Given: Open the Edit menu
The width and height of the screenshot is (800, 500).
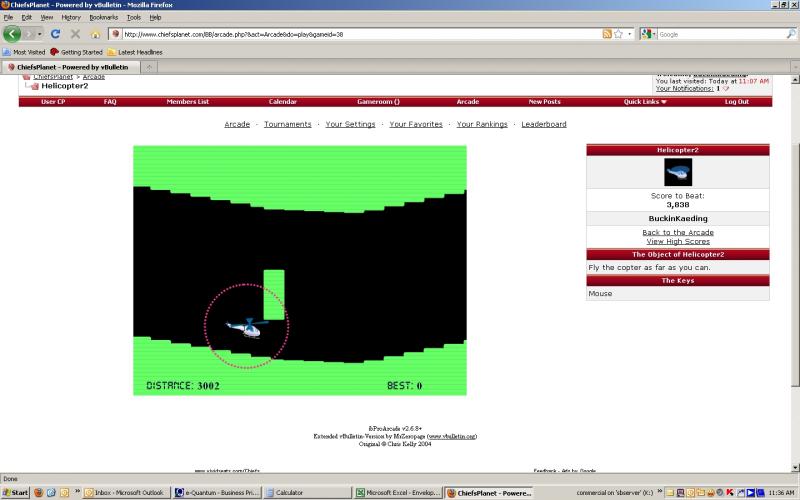Looking at the screenshot, I should pos(27,17).
